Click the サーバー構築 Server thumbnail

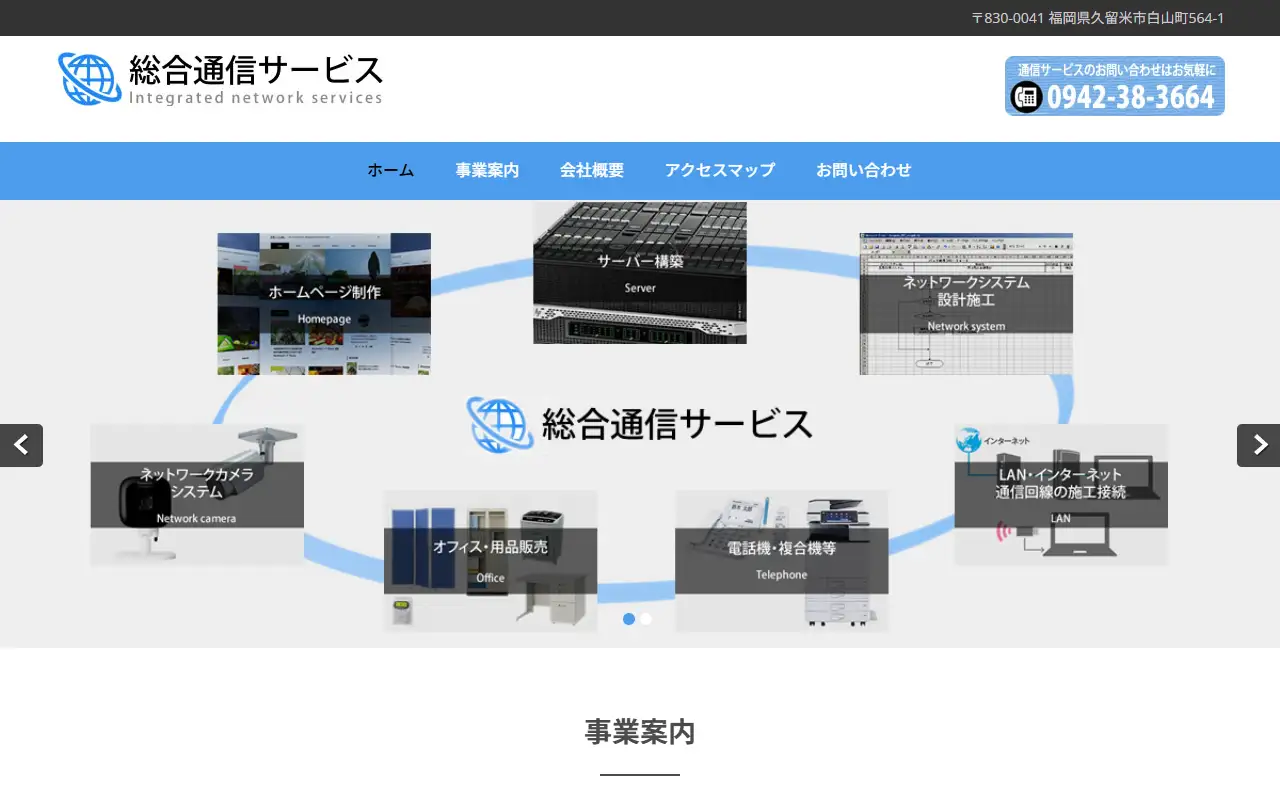(640, 273)
